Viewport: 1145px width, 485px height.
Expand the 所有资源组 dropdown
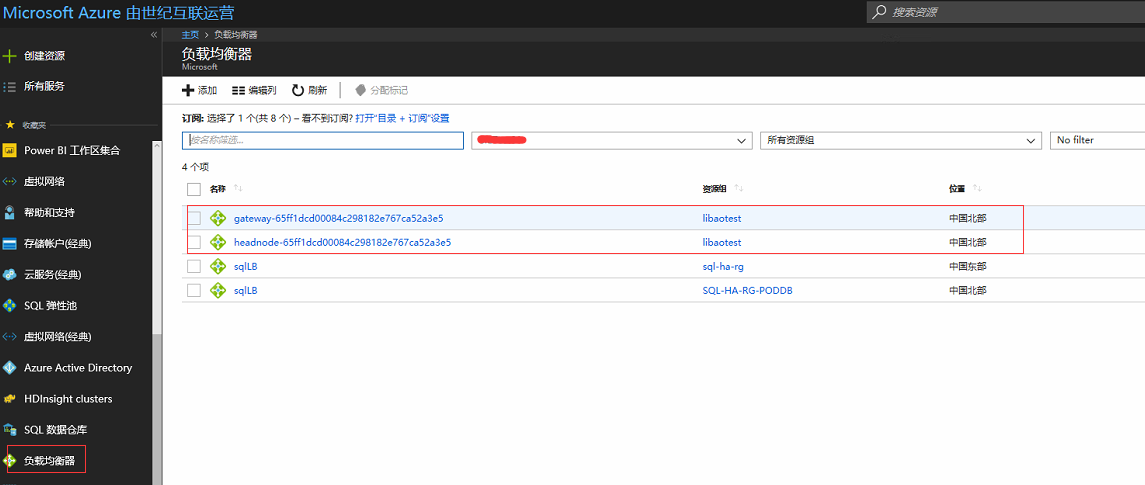[900, 141]
